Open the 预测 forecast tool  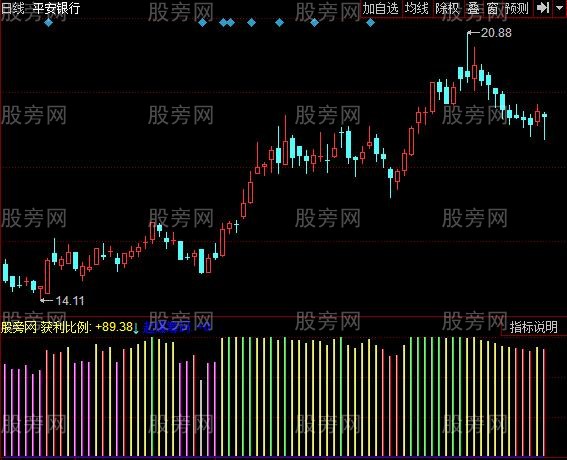[517, 9]
